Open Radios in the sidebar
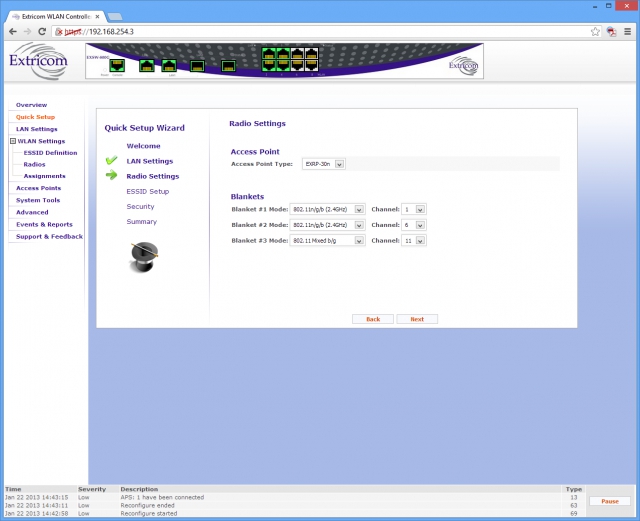The height and width of the screenshot is (521, 640). point(34,164)
